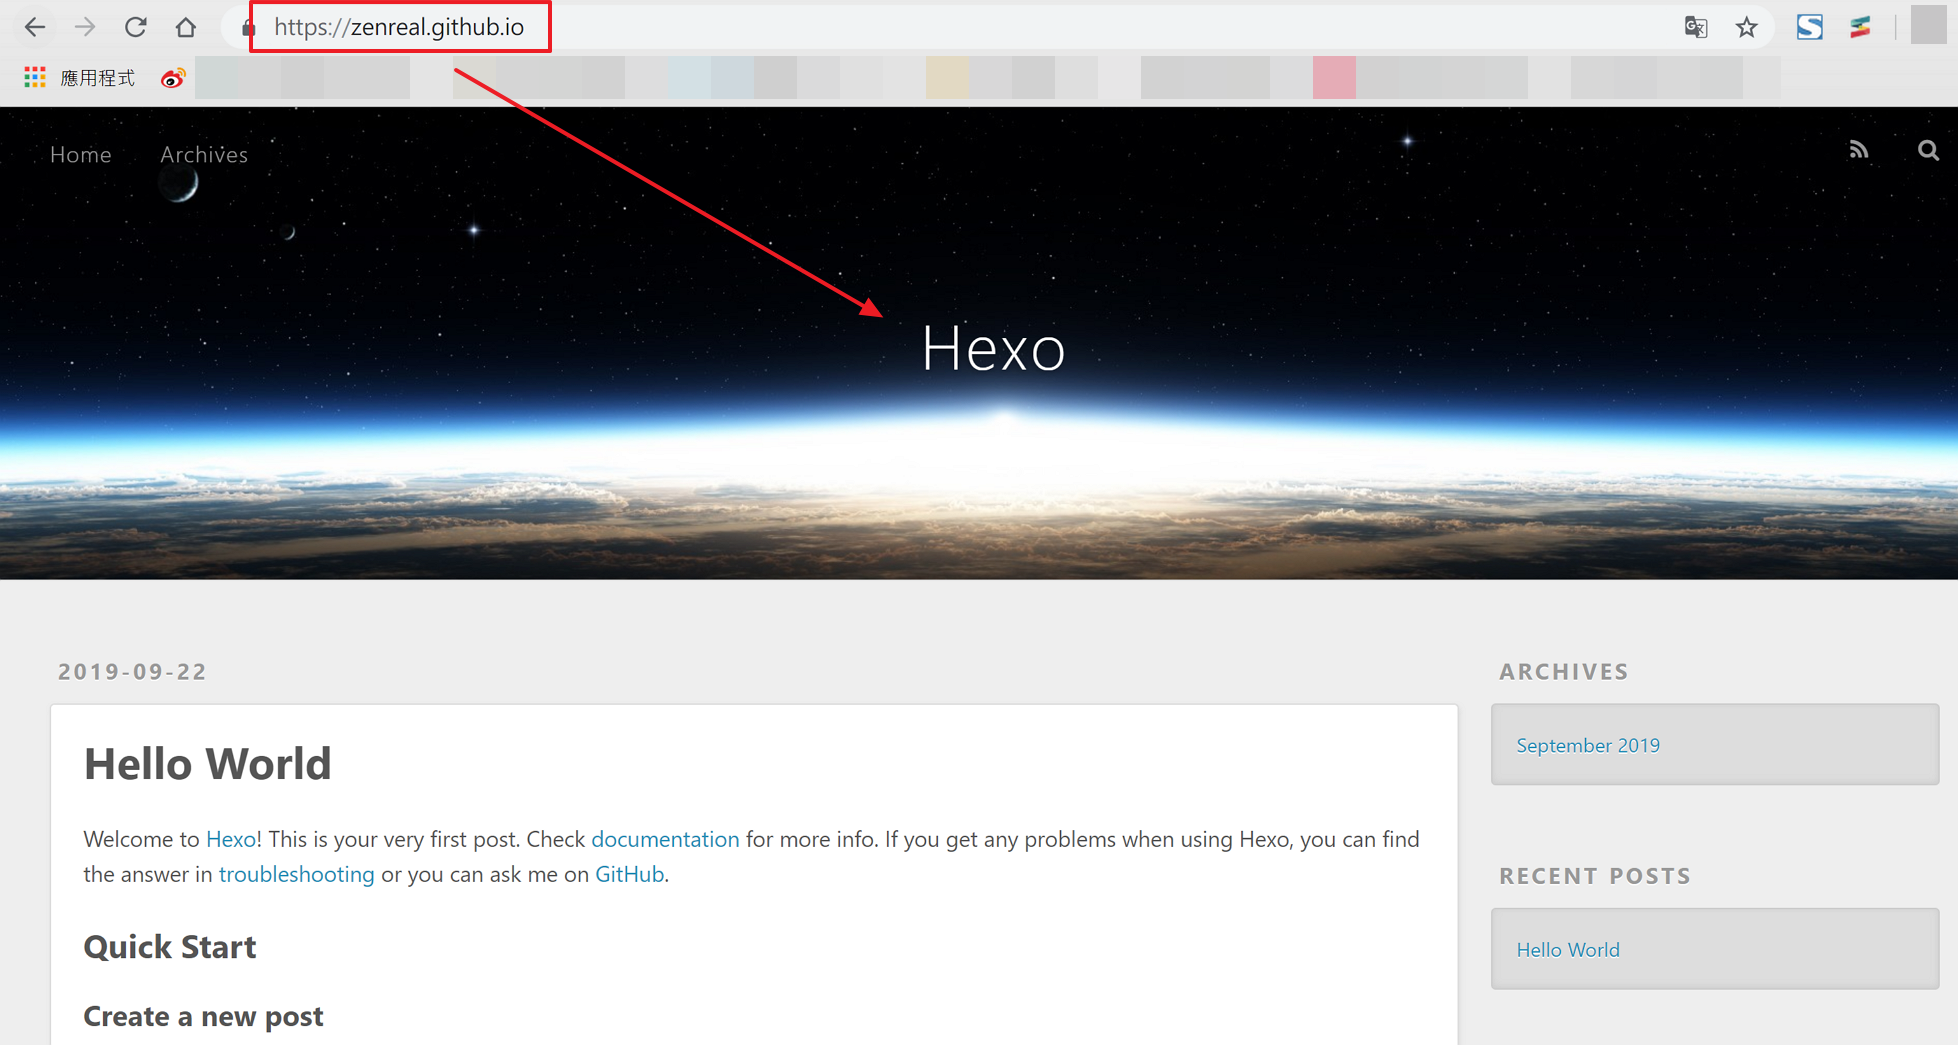Click the browser forward arrow

[x=85, y=27]
